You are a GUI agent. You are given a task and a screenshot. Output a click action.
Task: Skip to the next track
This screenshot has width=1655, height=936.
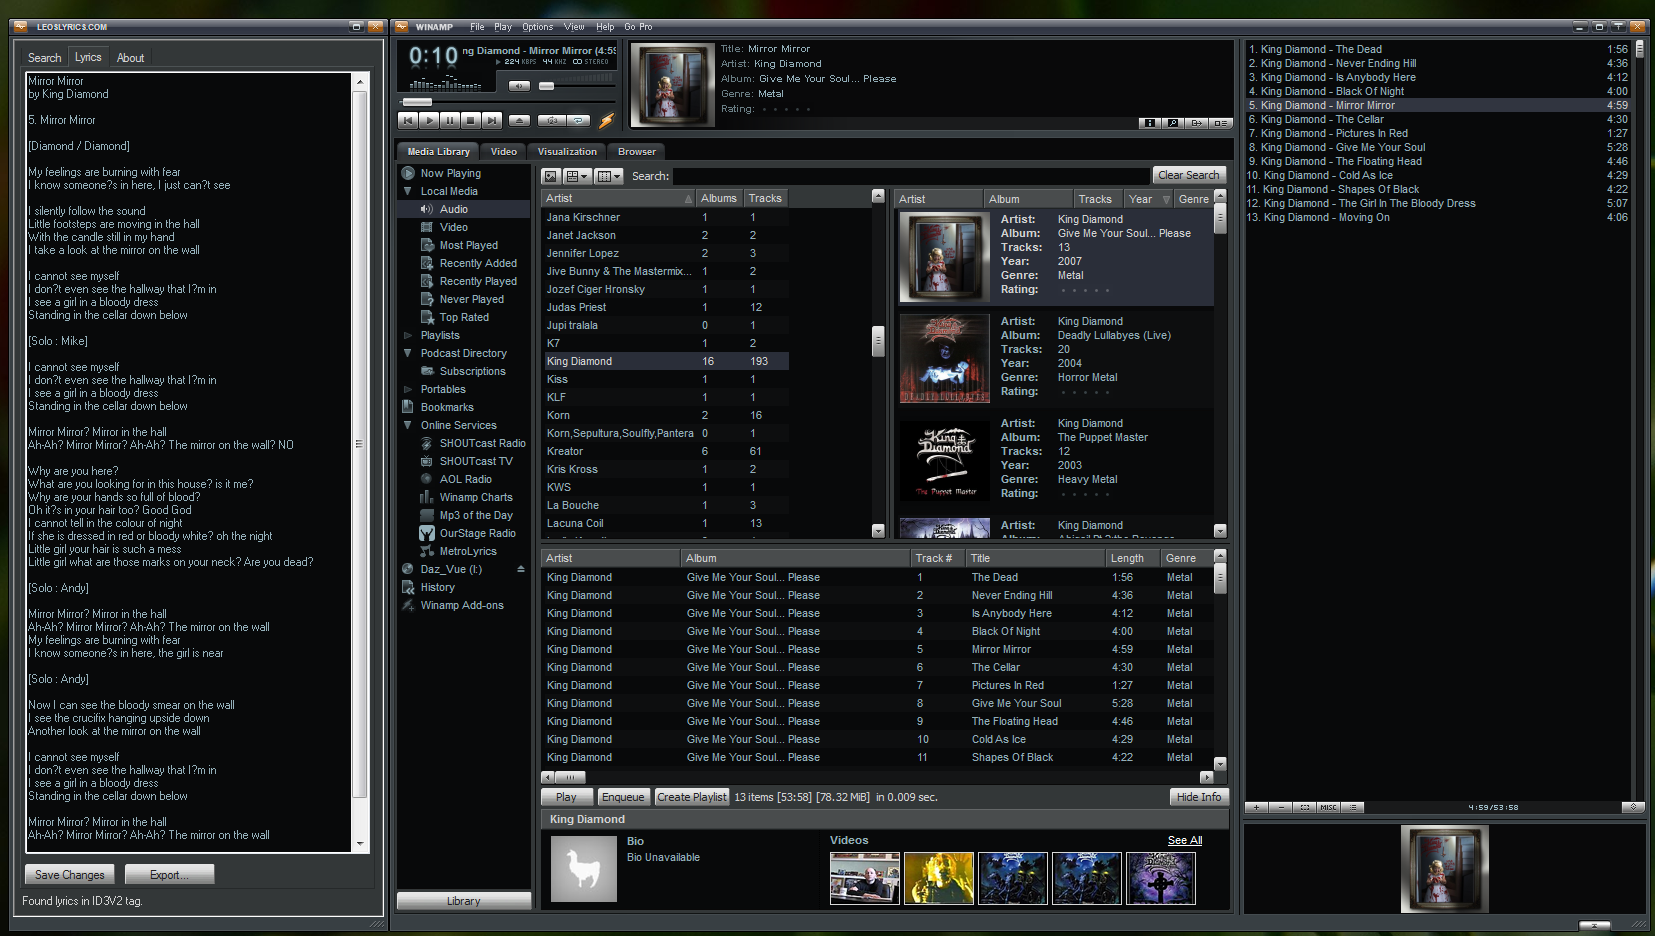492,120
